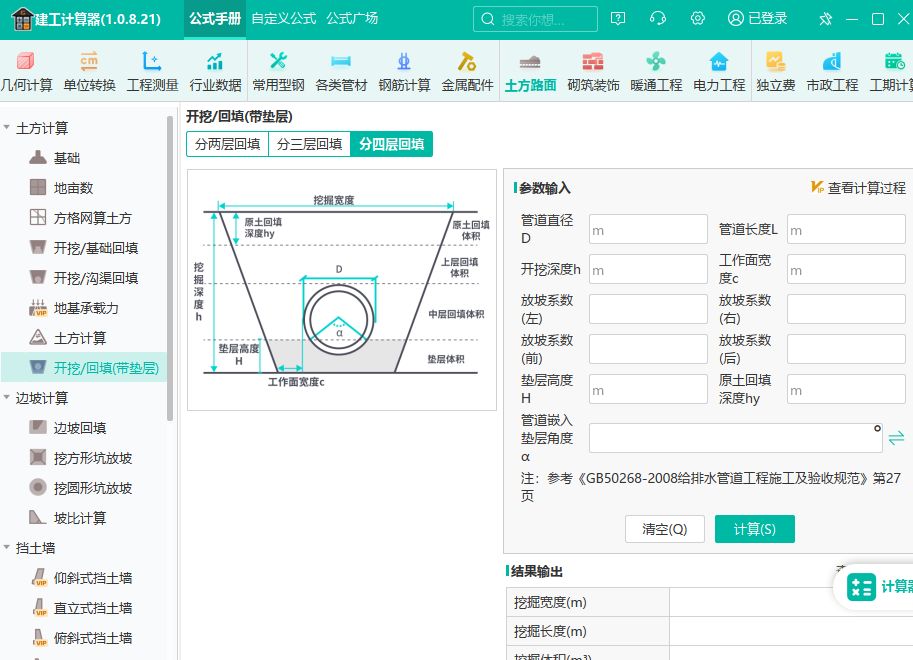Image resolution: width=913 pixels, height=660 pixels.
Task: Open customer service headset icon
Action: point(657,19)
